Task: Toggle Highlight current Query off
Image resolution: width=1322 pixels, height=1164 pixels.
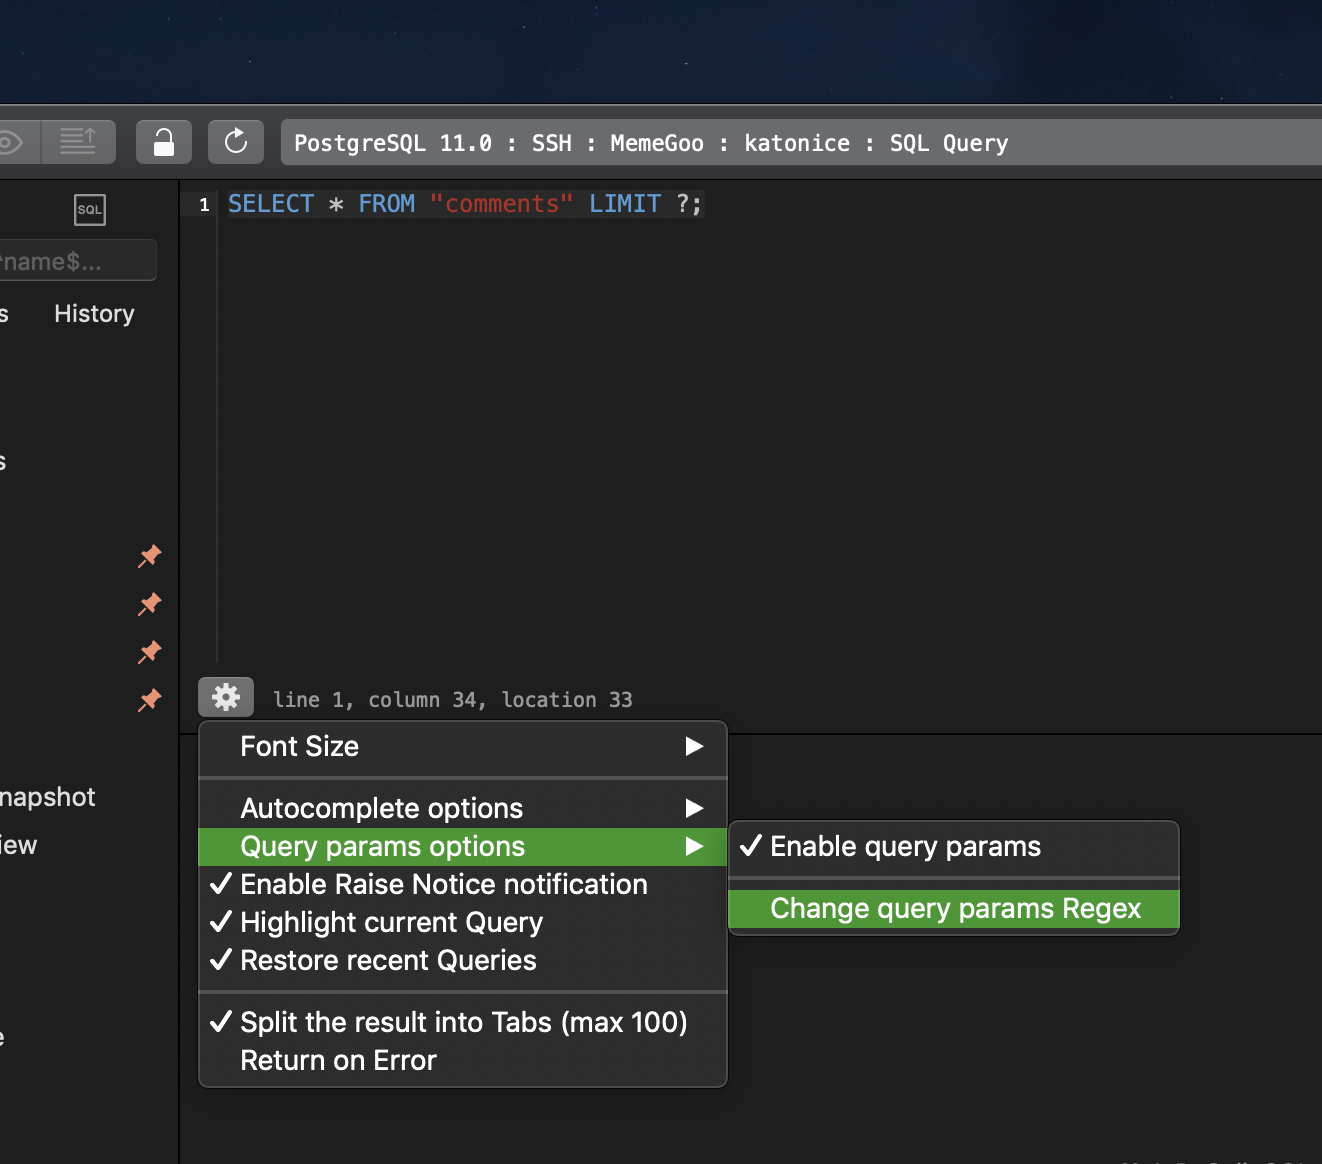Action: [x=390, y=922]
